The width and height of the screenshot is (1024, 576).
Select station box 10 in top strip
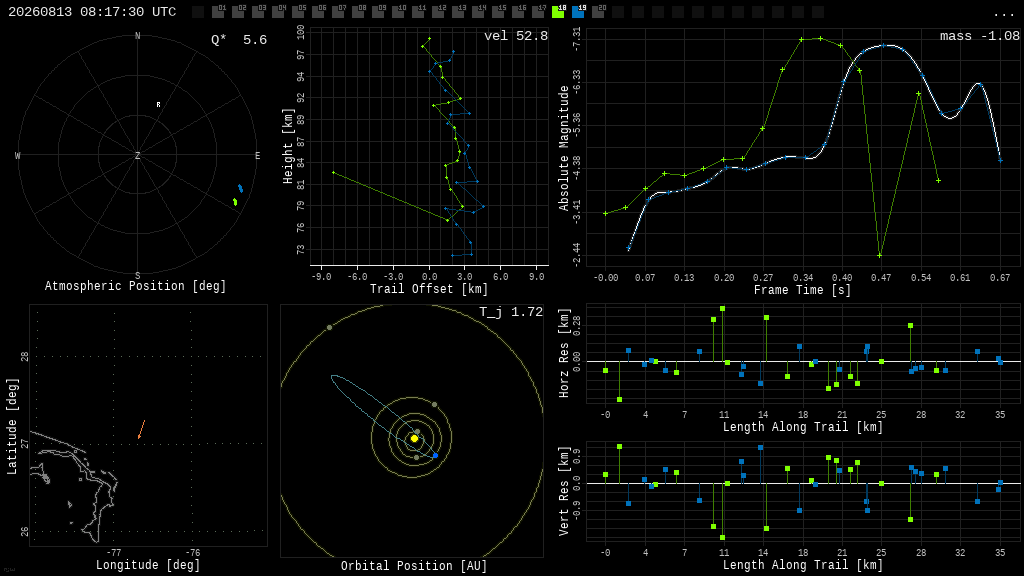tap(398, 12)
